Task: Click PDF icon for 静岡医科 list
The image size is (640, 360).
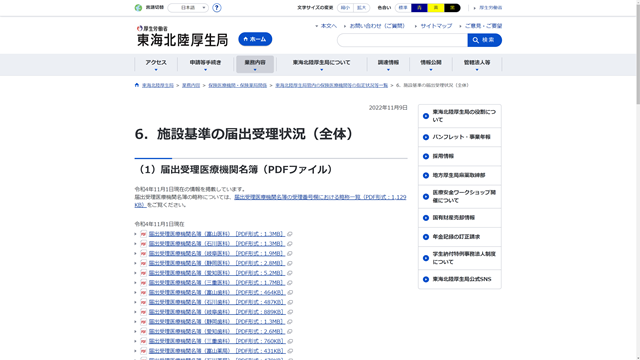Action: (x=143, y=263)
